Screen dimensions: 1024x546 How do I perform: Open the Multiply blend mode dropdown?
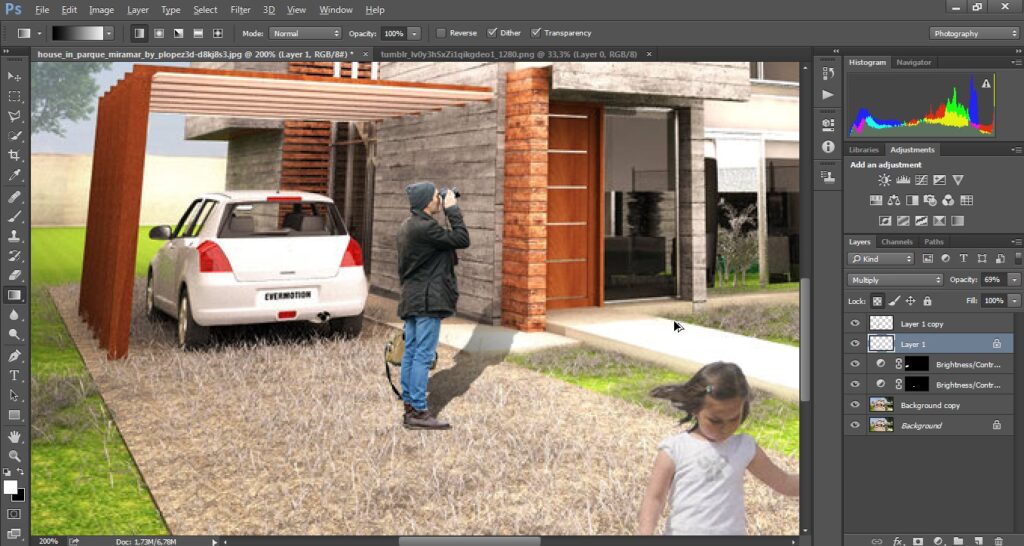pos(895,280)
